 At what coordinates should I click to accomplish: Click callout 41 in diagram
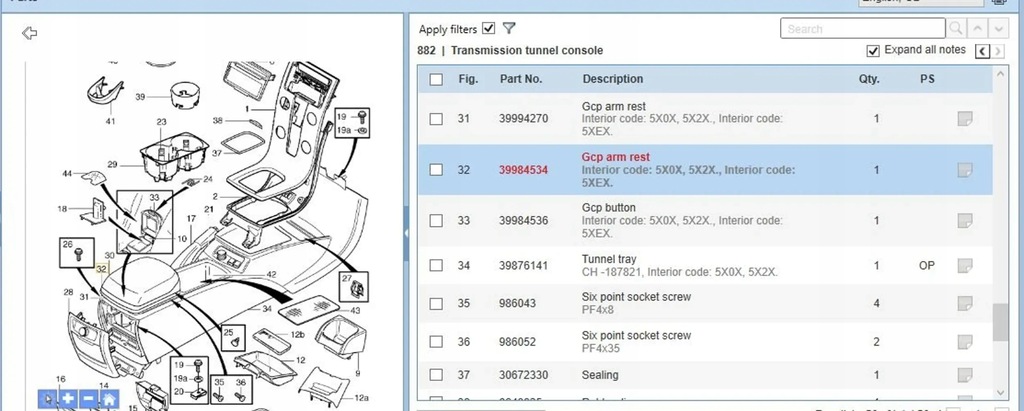tap(110, 122)
